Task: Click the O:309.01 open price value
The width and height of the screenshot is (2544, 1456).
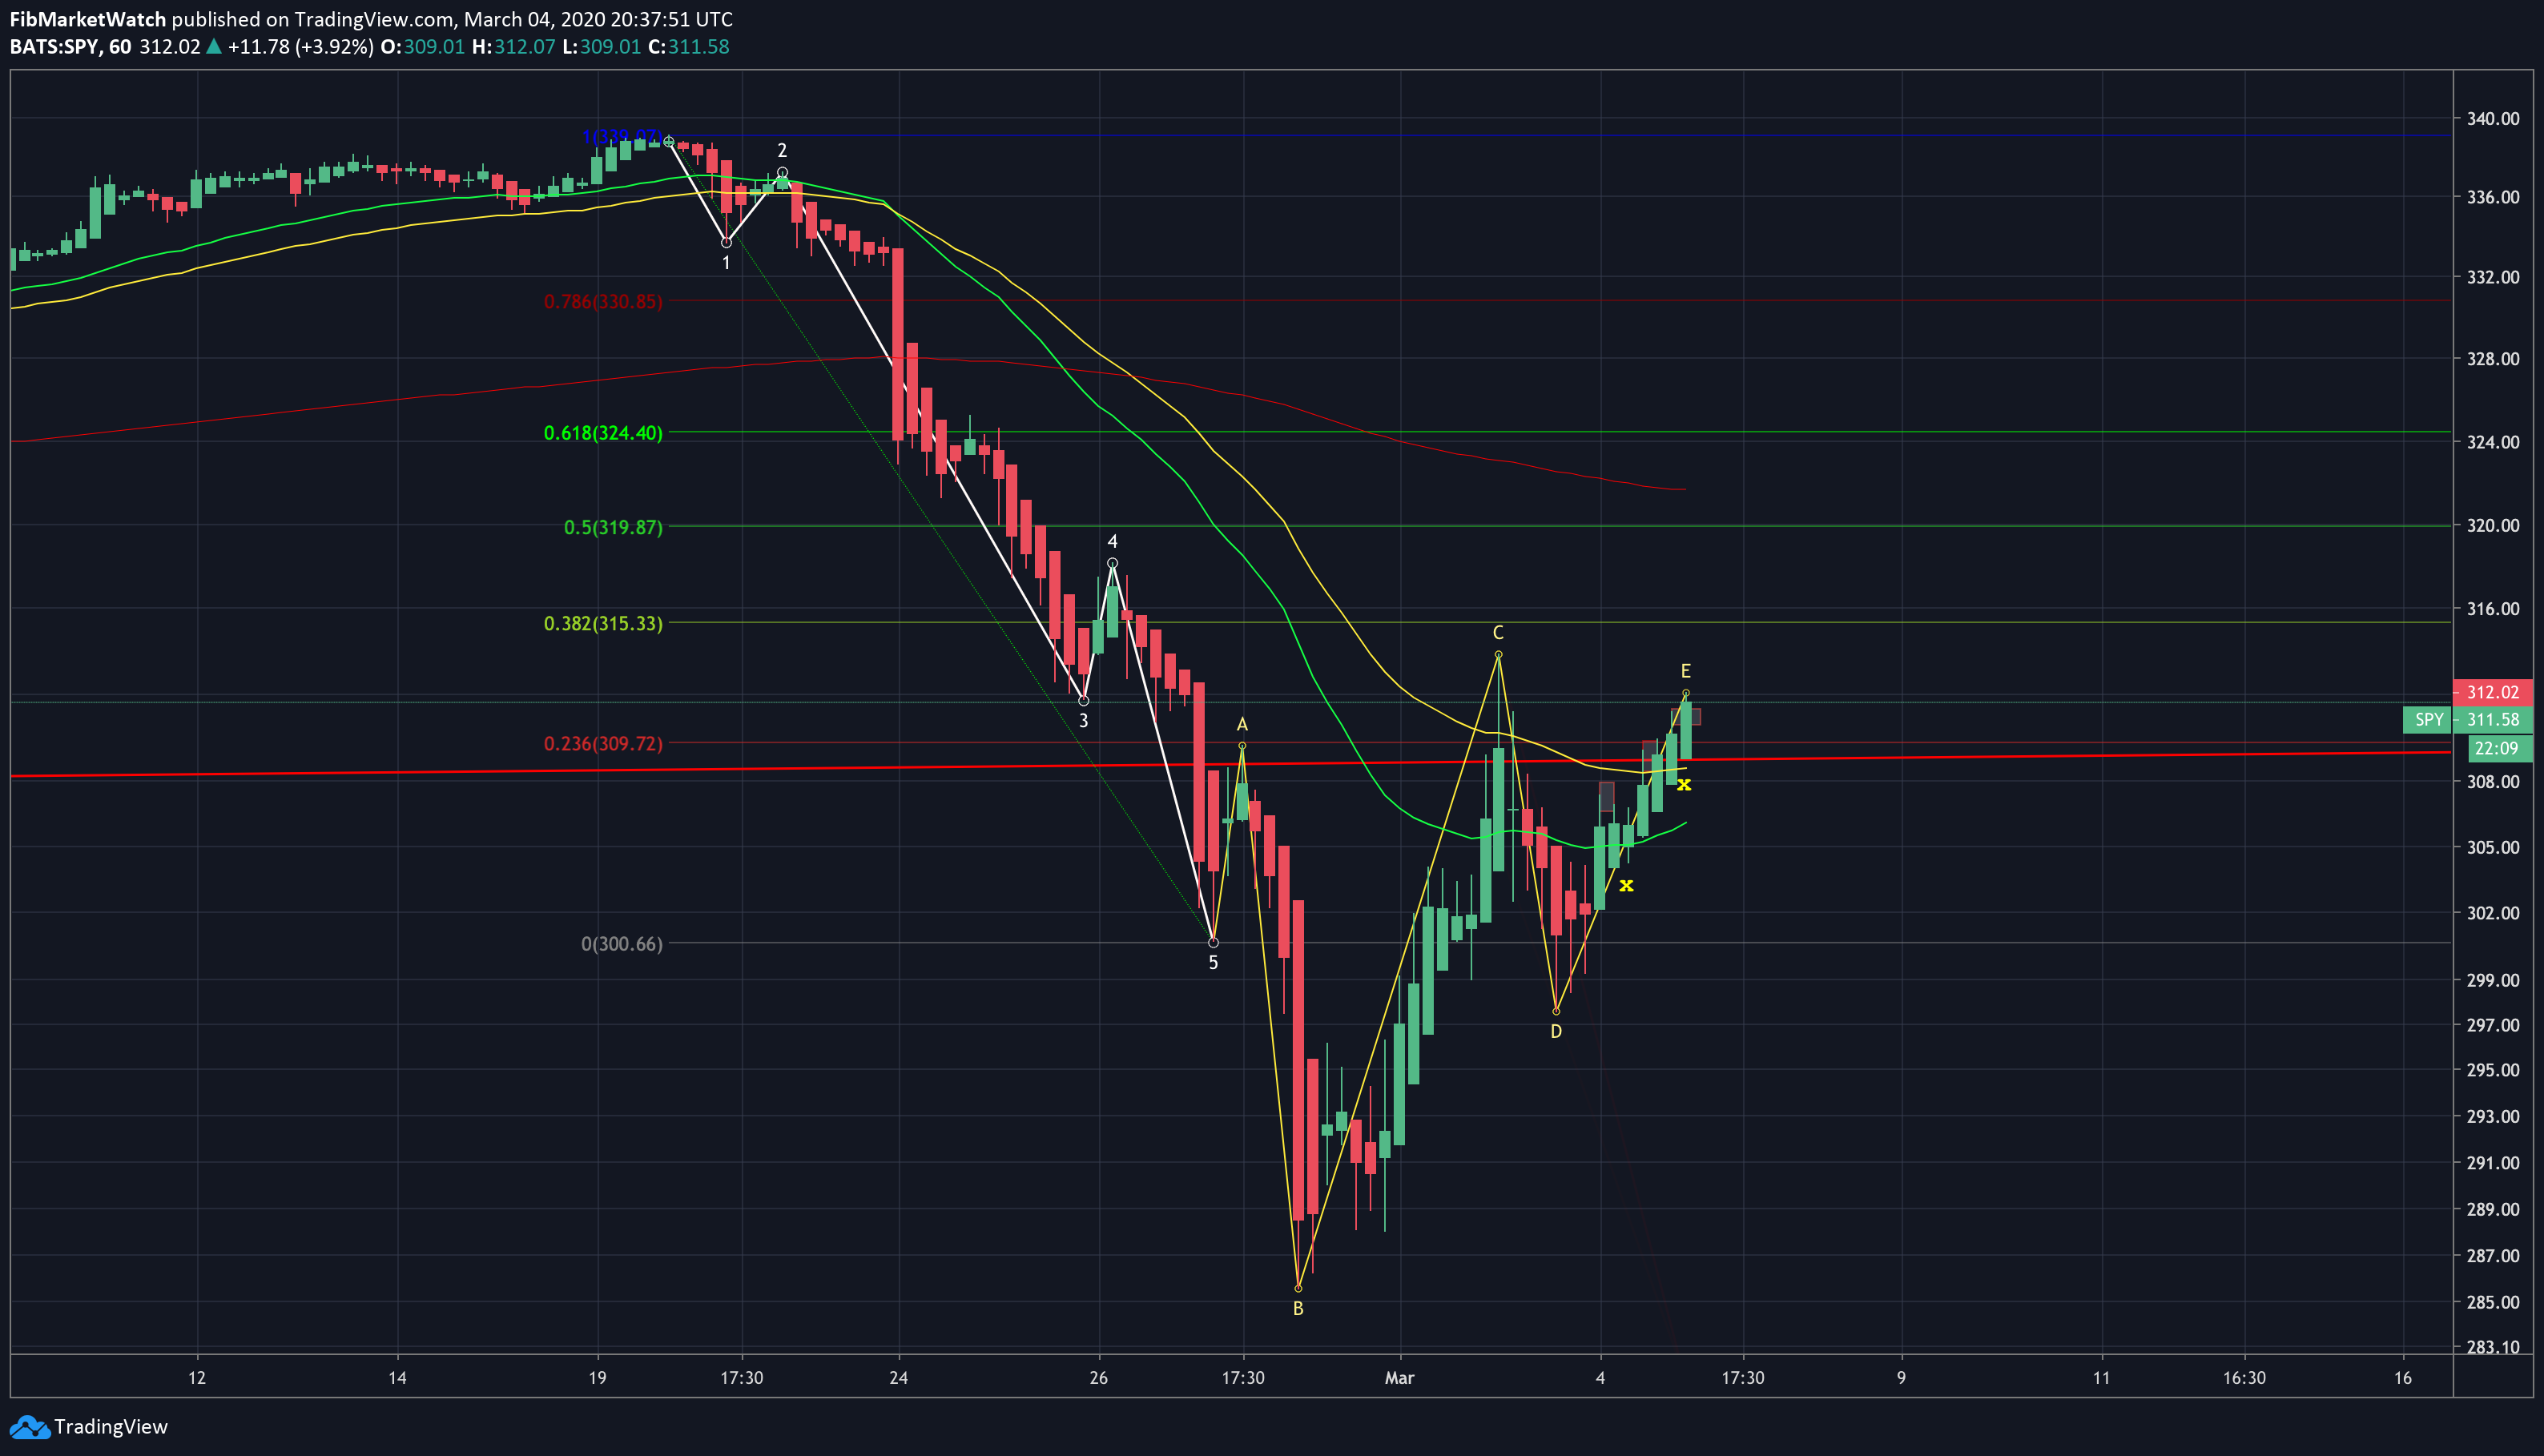Action: [x=422, y=47]
